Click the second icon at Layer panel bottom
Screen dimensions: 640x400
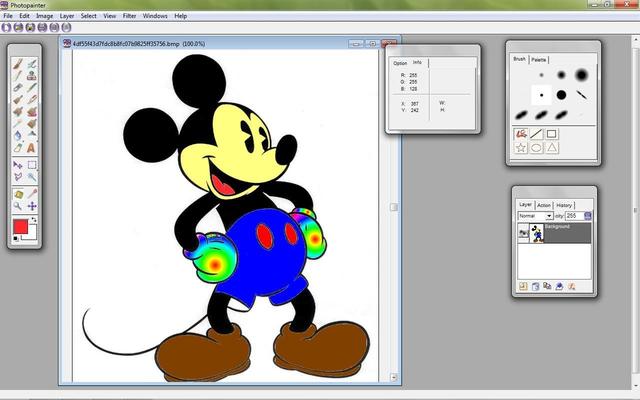(x=536, y=287)
